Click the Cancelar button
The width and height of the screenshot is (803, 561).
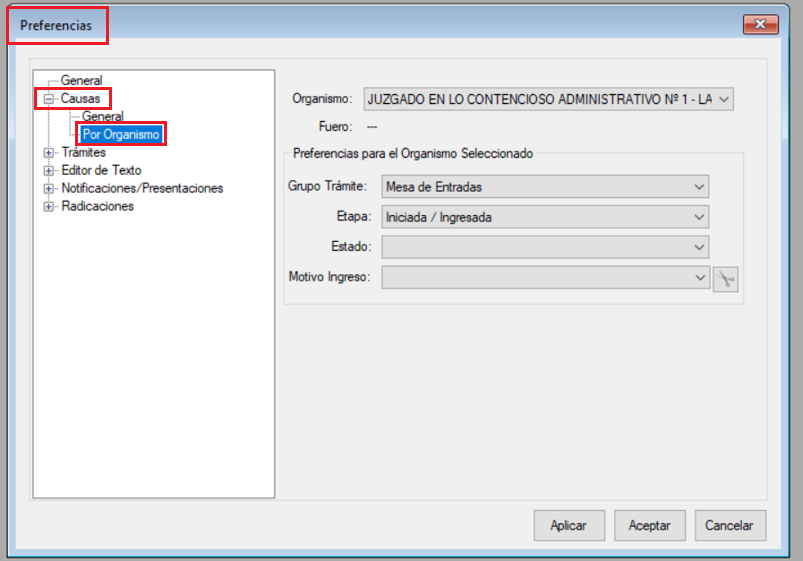729,525
